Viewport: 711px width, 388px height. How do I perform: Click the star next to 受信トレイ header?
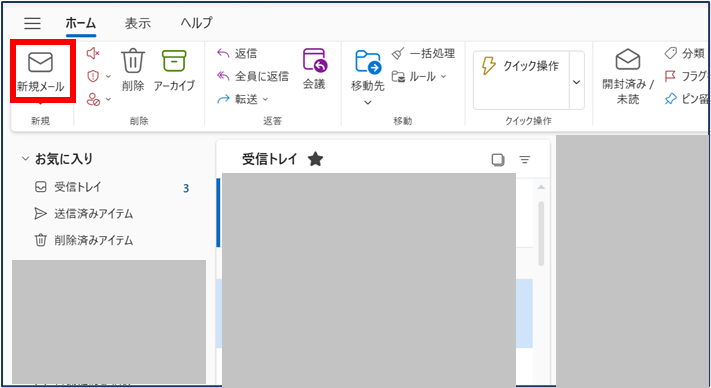[315, 159]
